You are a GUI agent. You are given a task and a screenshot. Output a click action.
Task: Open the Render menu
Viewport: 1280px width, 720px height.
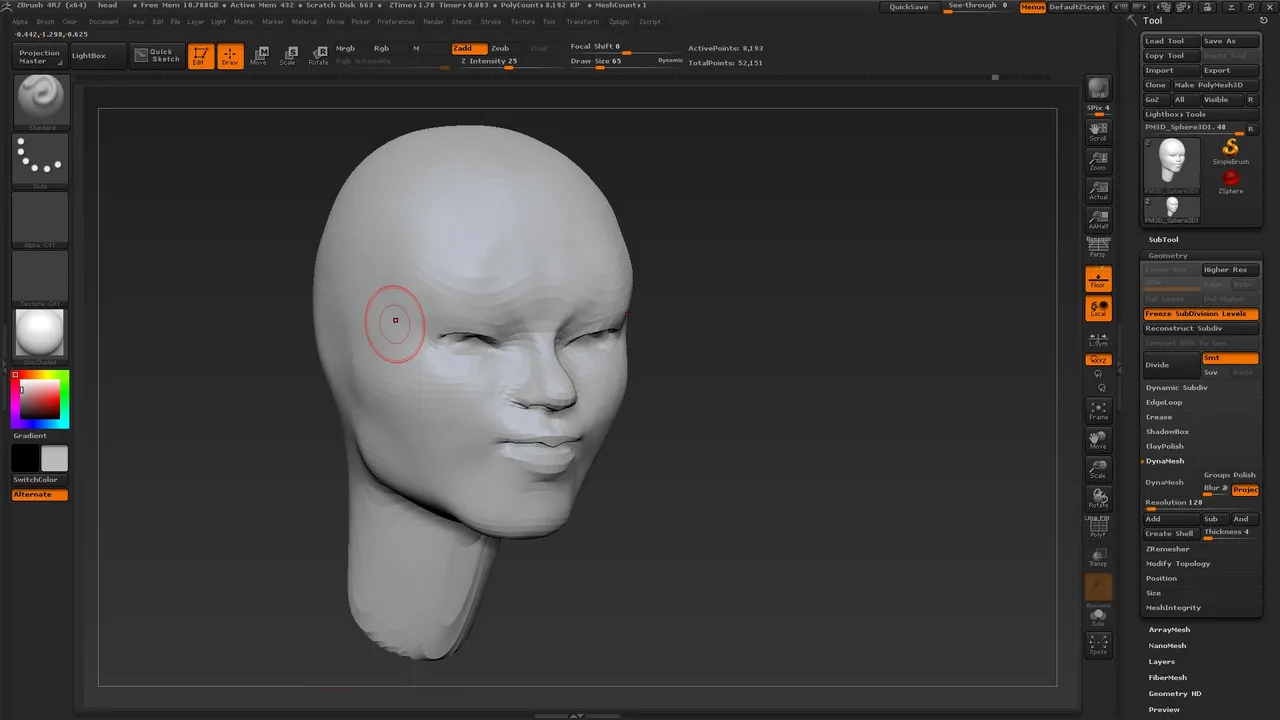point(433,21)
